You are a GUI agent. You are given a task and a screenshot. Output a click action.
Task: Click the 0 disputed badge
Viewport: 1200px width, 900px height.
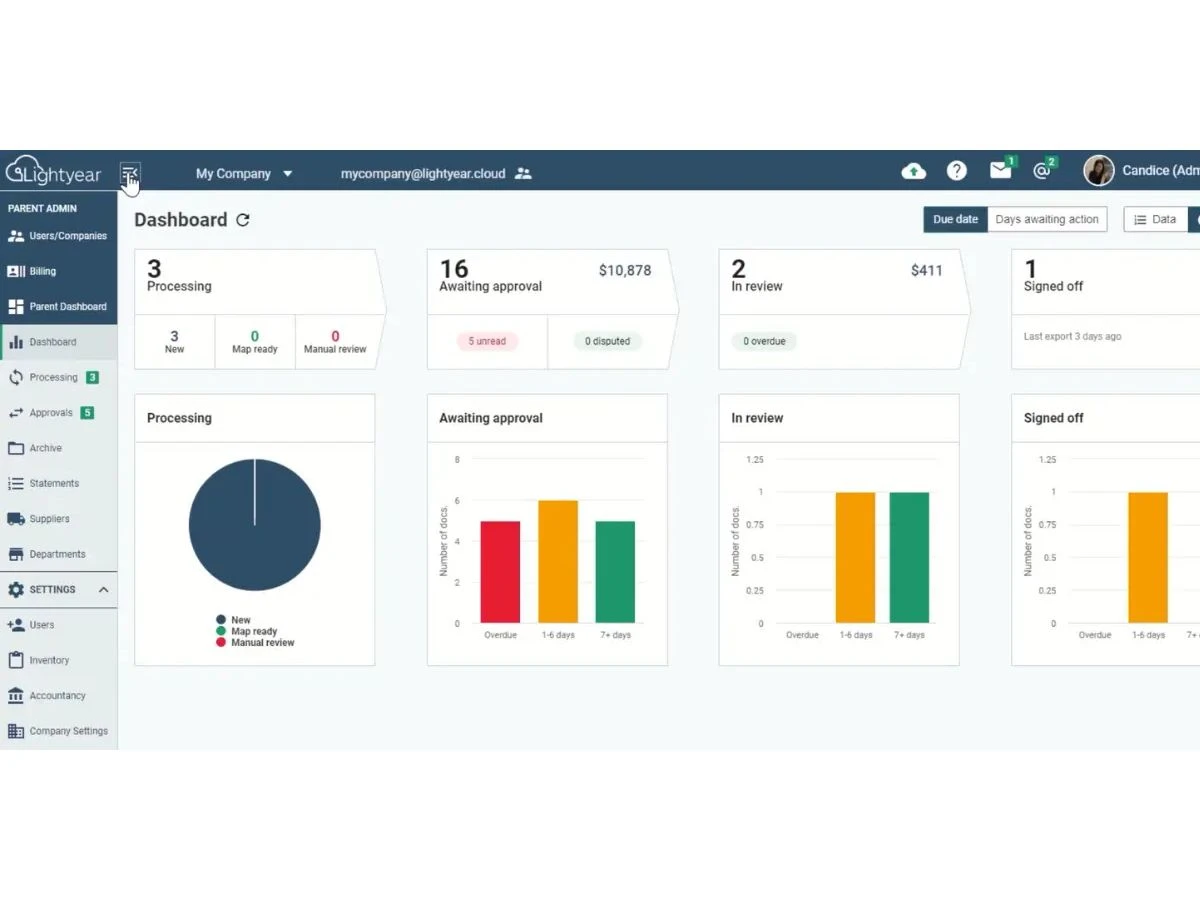(x=609, y=342)
